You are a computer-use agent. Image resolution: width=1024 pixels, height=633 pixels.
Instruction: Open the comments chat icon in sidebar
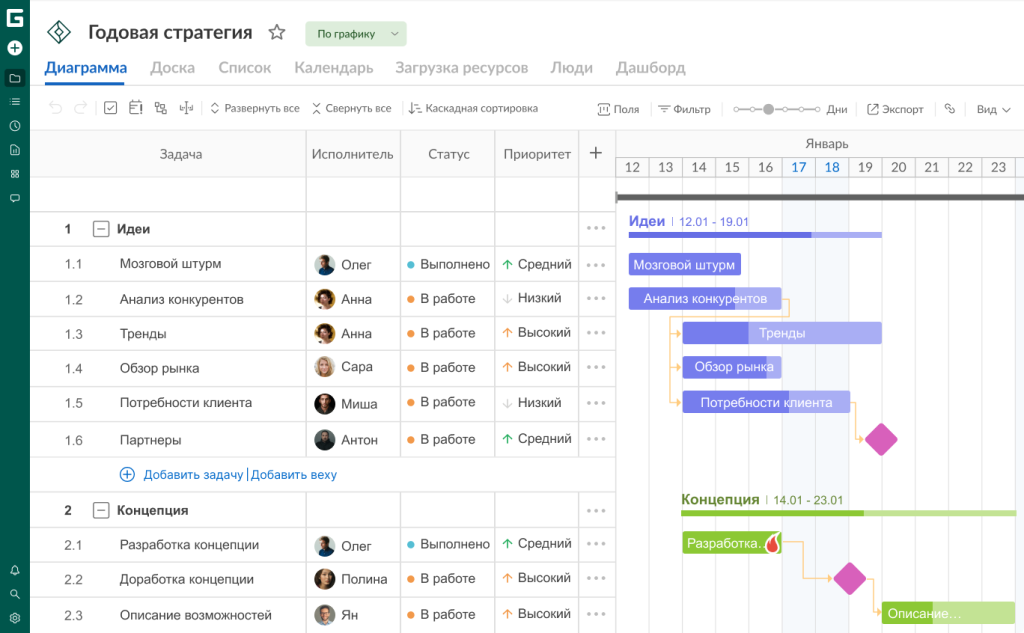point(14,198)
